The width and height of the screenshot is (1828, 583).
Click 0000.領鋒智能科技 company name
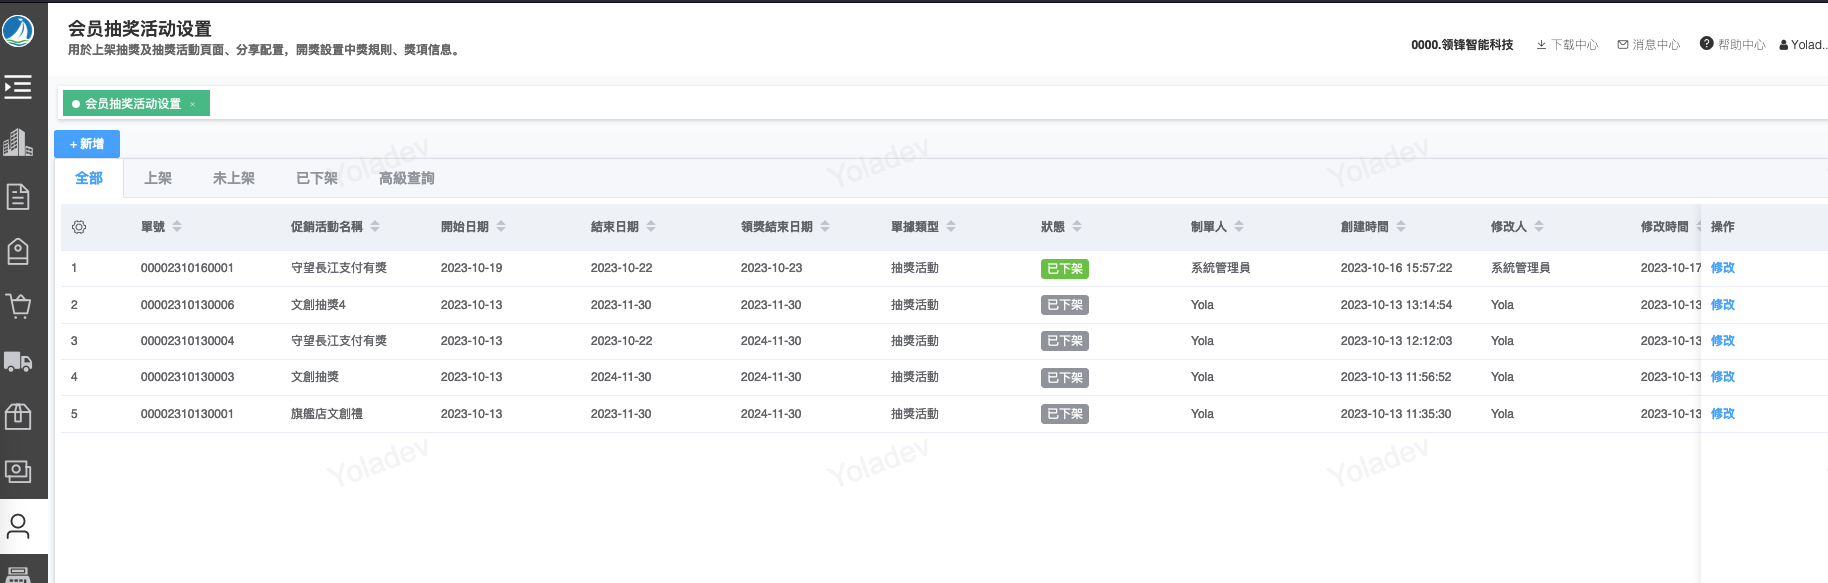point(1462,45)
